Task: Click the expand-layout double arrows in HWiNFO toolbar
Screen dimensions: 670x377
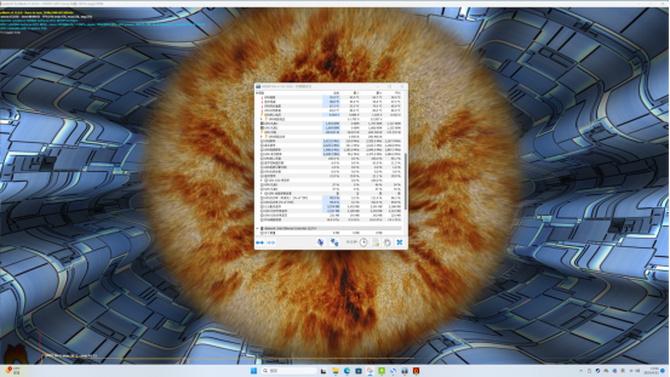Action: pos(259,243)
